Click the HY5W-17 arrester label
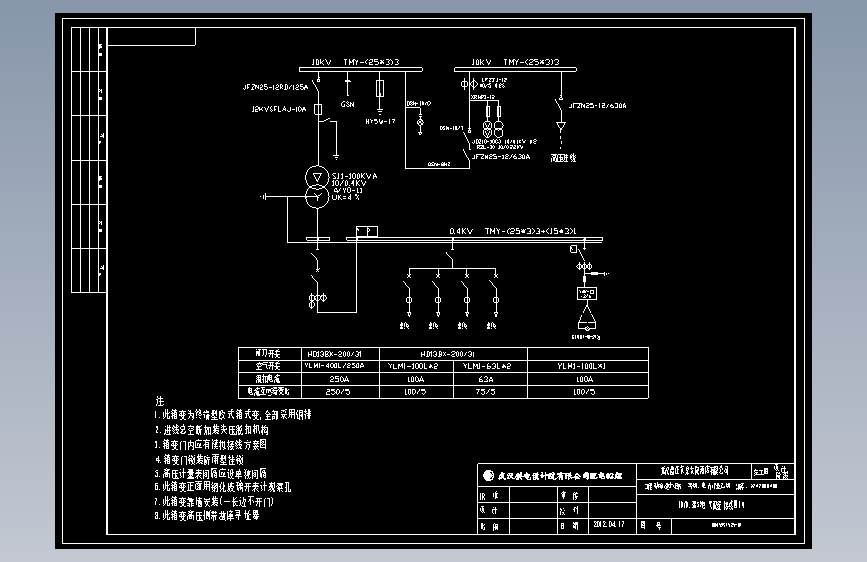Screen dimensions: 867x562 point(380,121)
